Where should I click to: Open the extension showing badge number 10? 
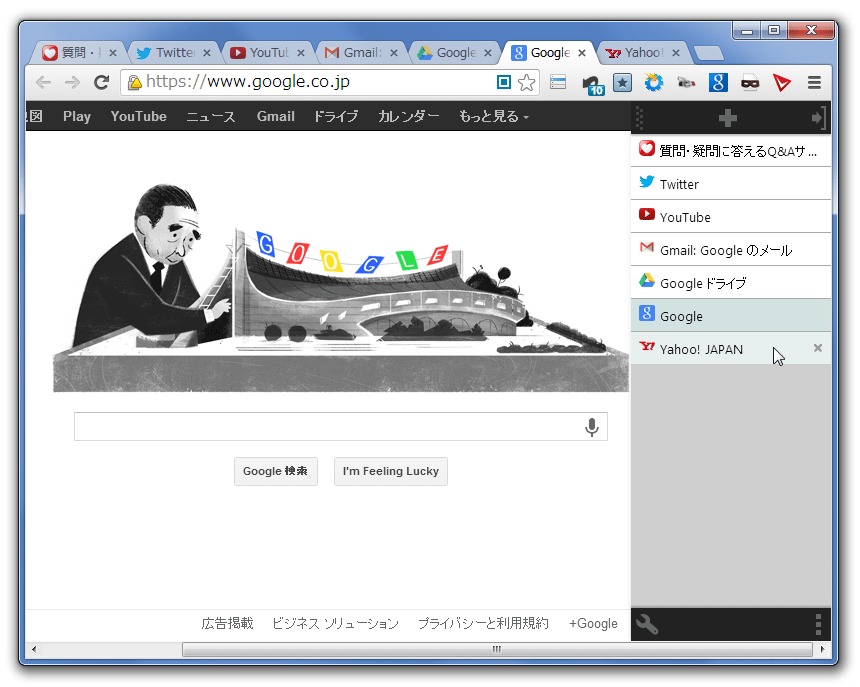coord(592,84)
